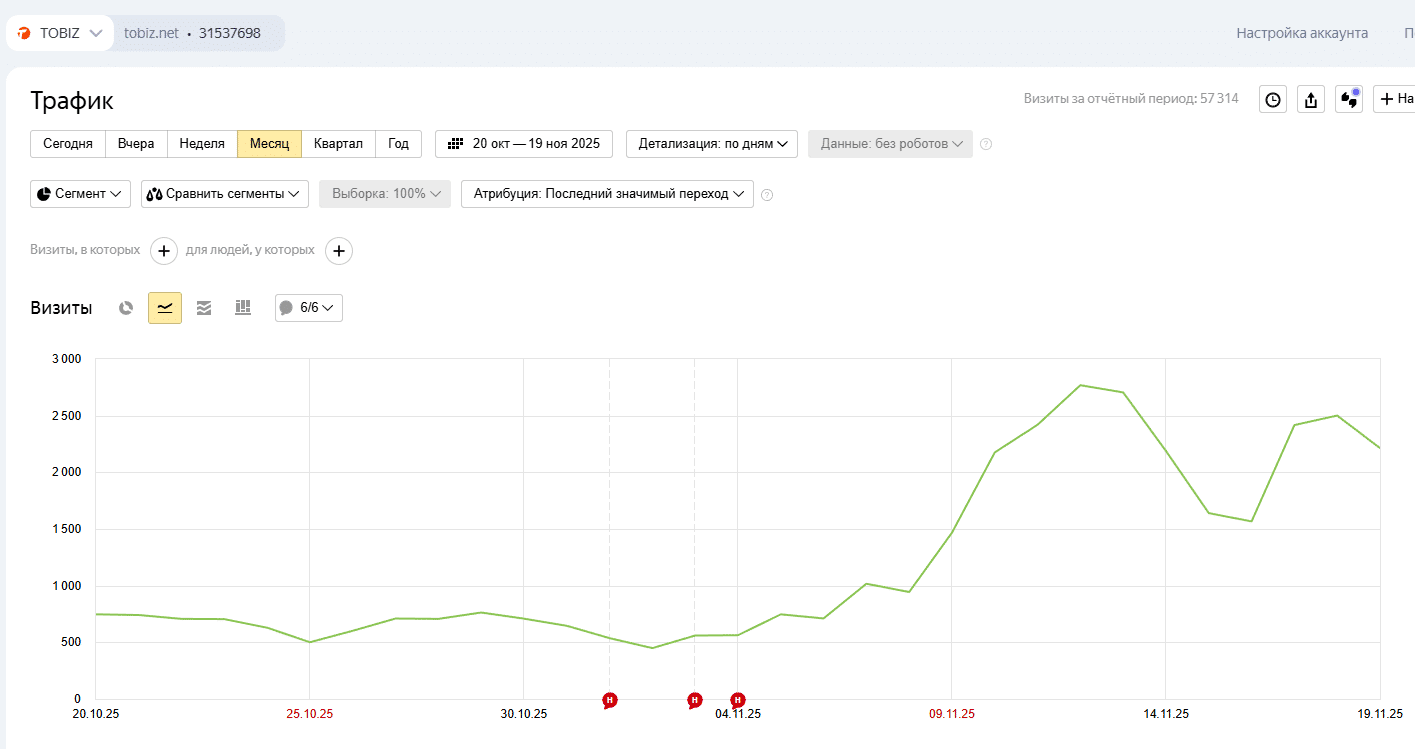Select the 'Квартал' period
The height and width of the screenshot is (749, 1415).
(x=338, y=144)
